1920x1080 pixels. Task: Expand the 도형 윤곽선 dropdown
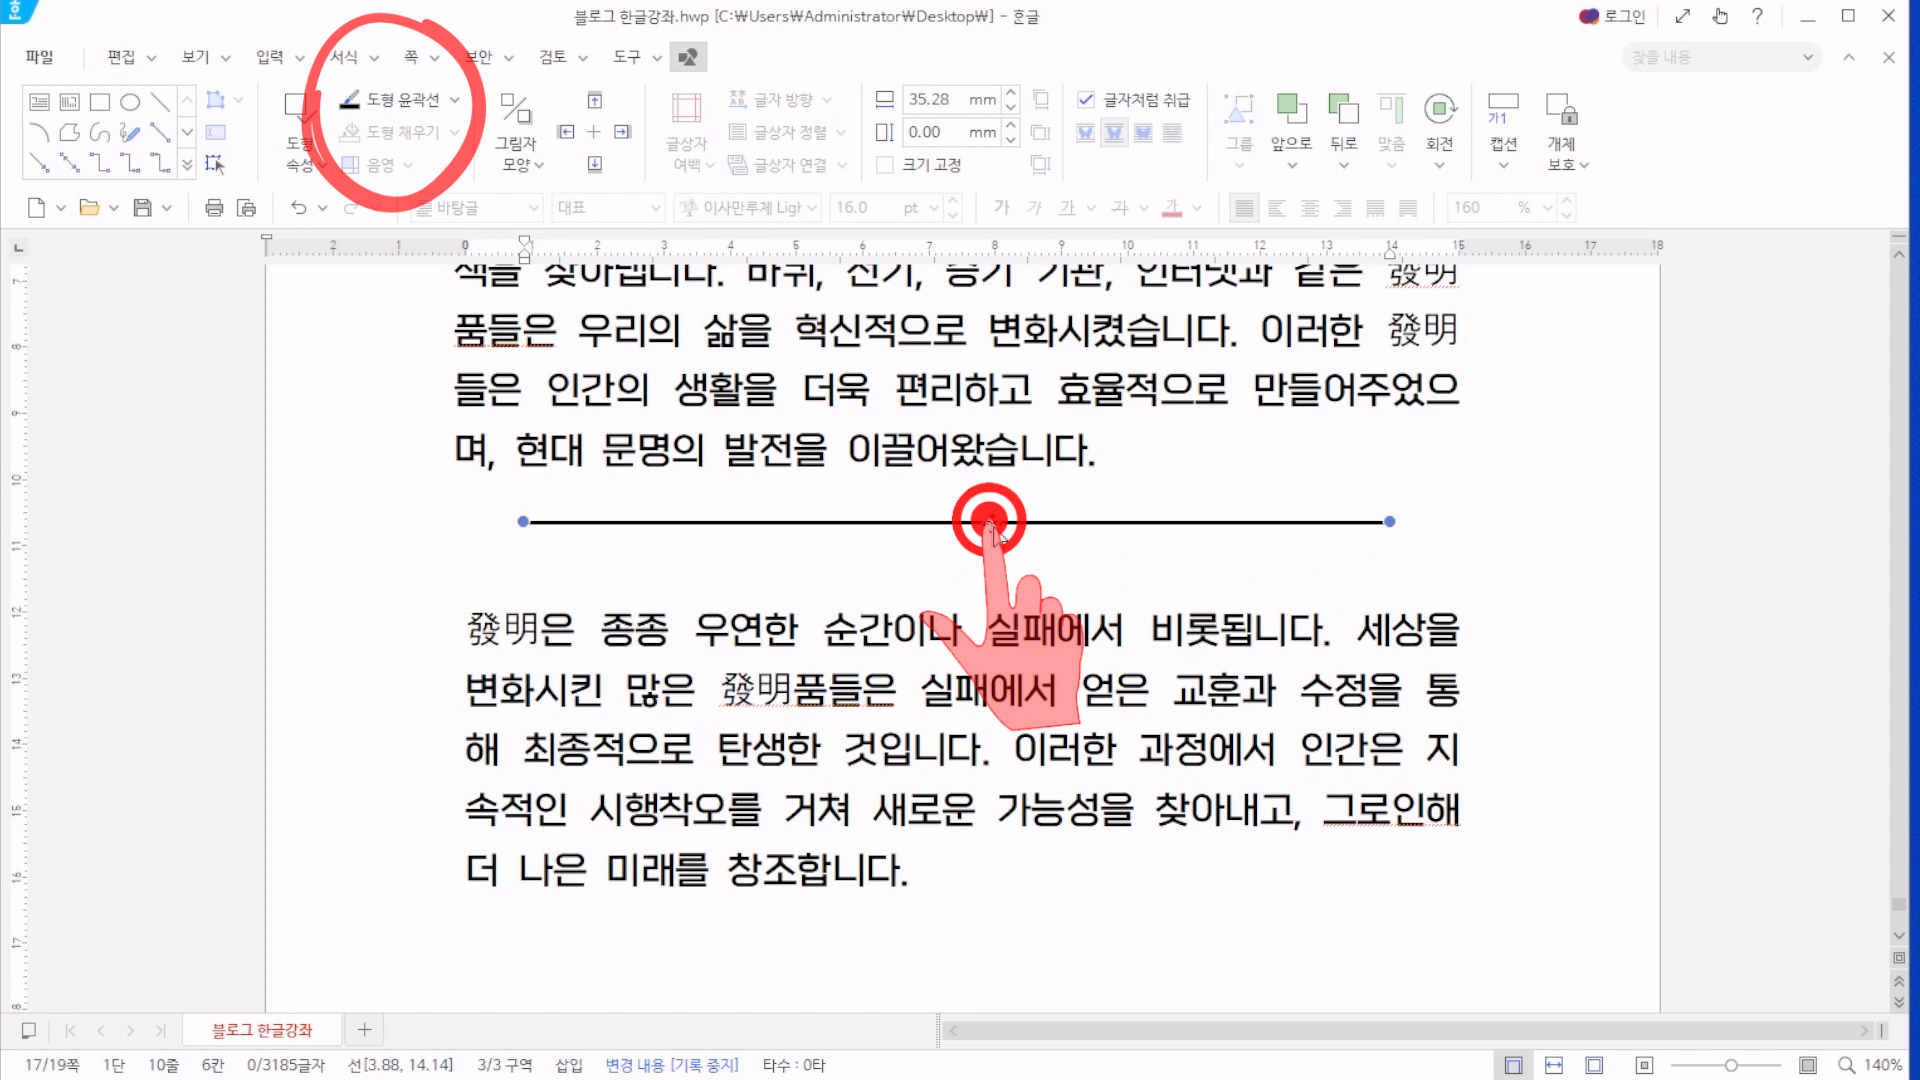455,100
